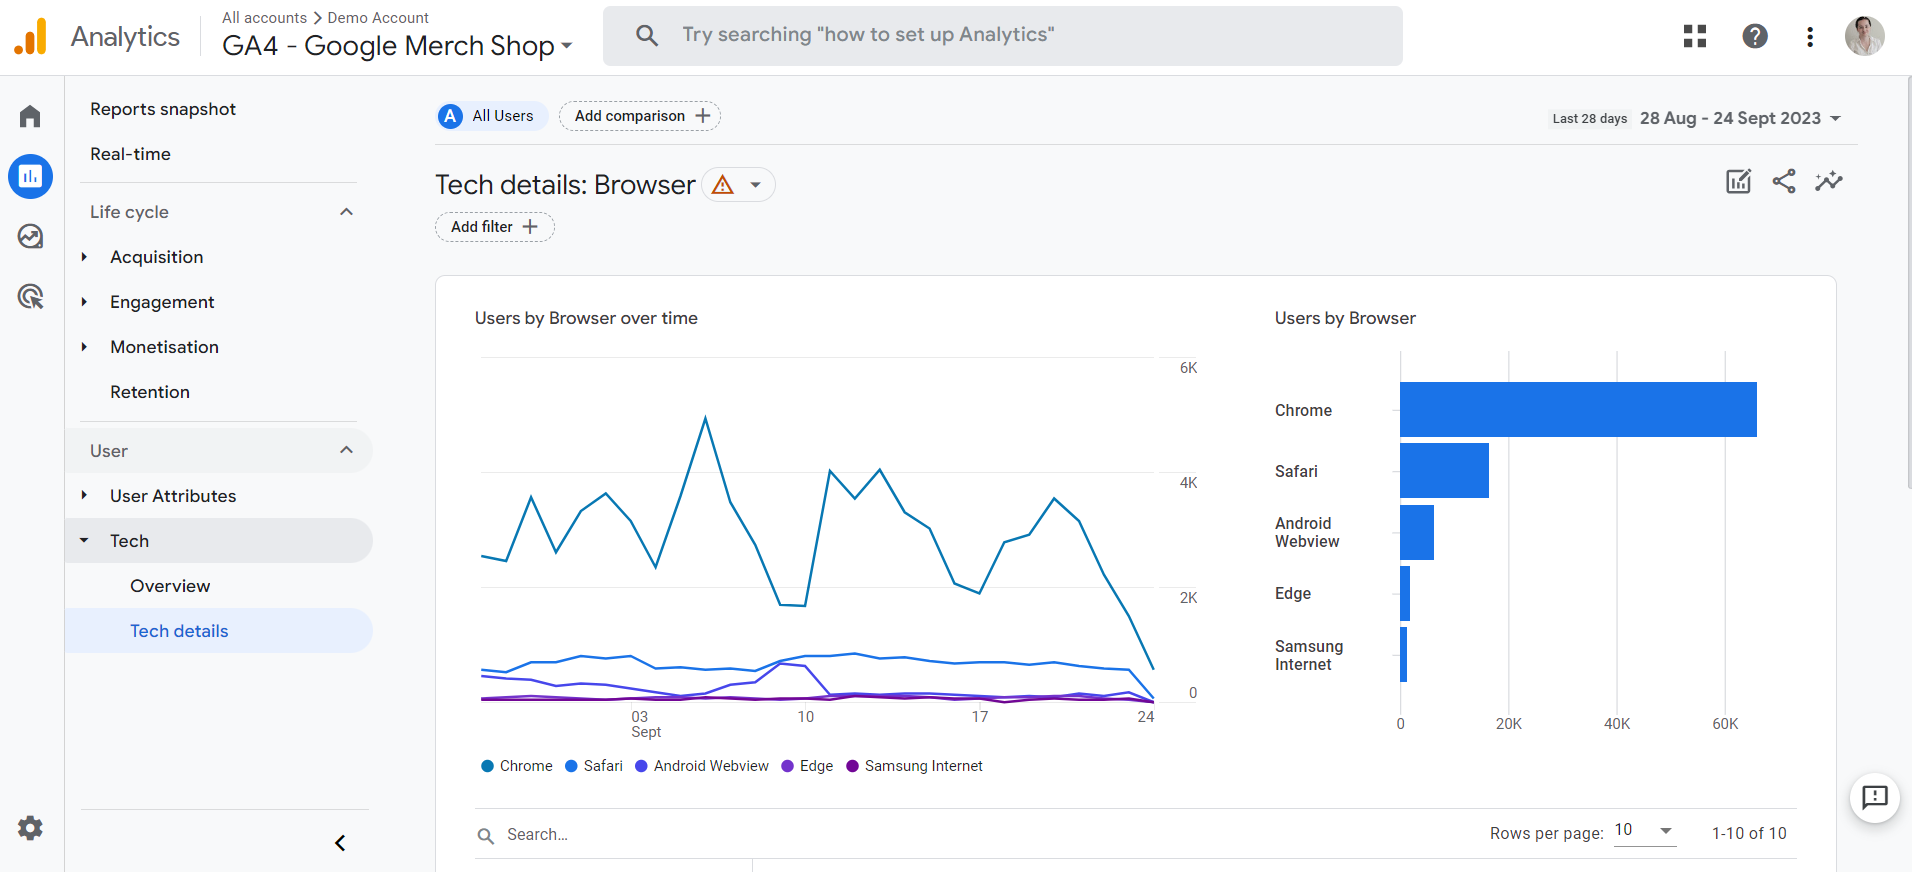The height and width of the screenshot is (872, 1912).
Task: Open the Help question mark icon
Action: point(1754,36)
